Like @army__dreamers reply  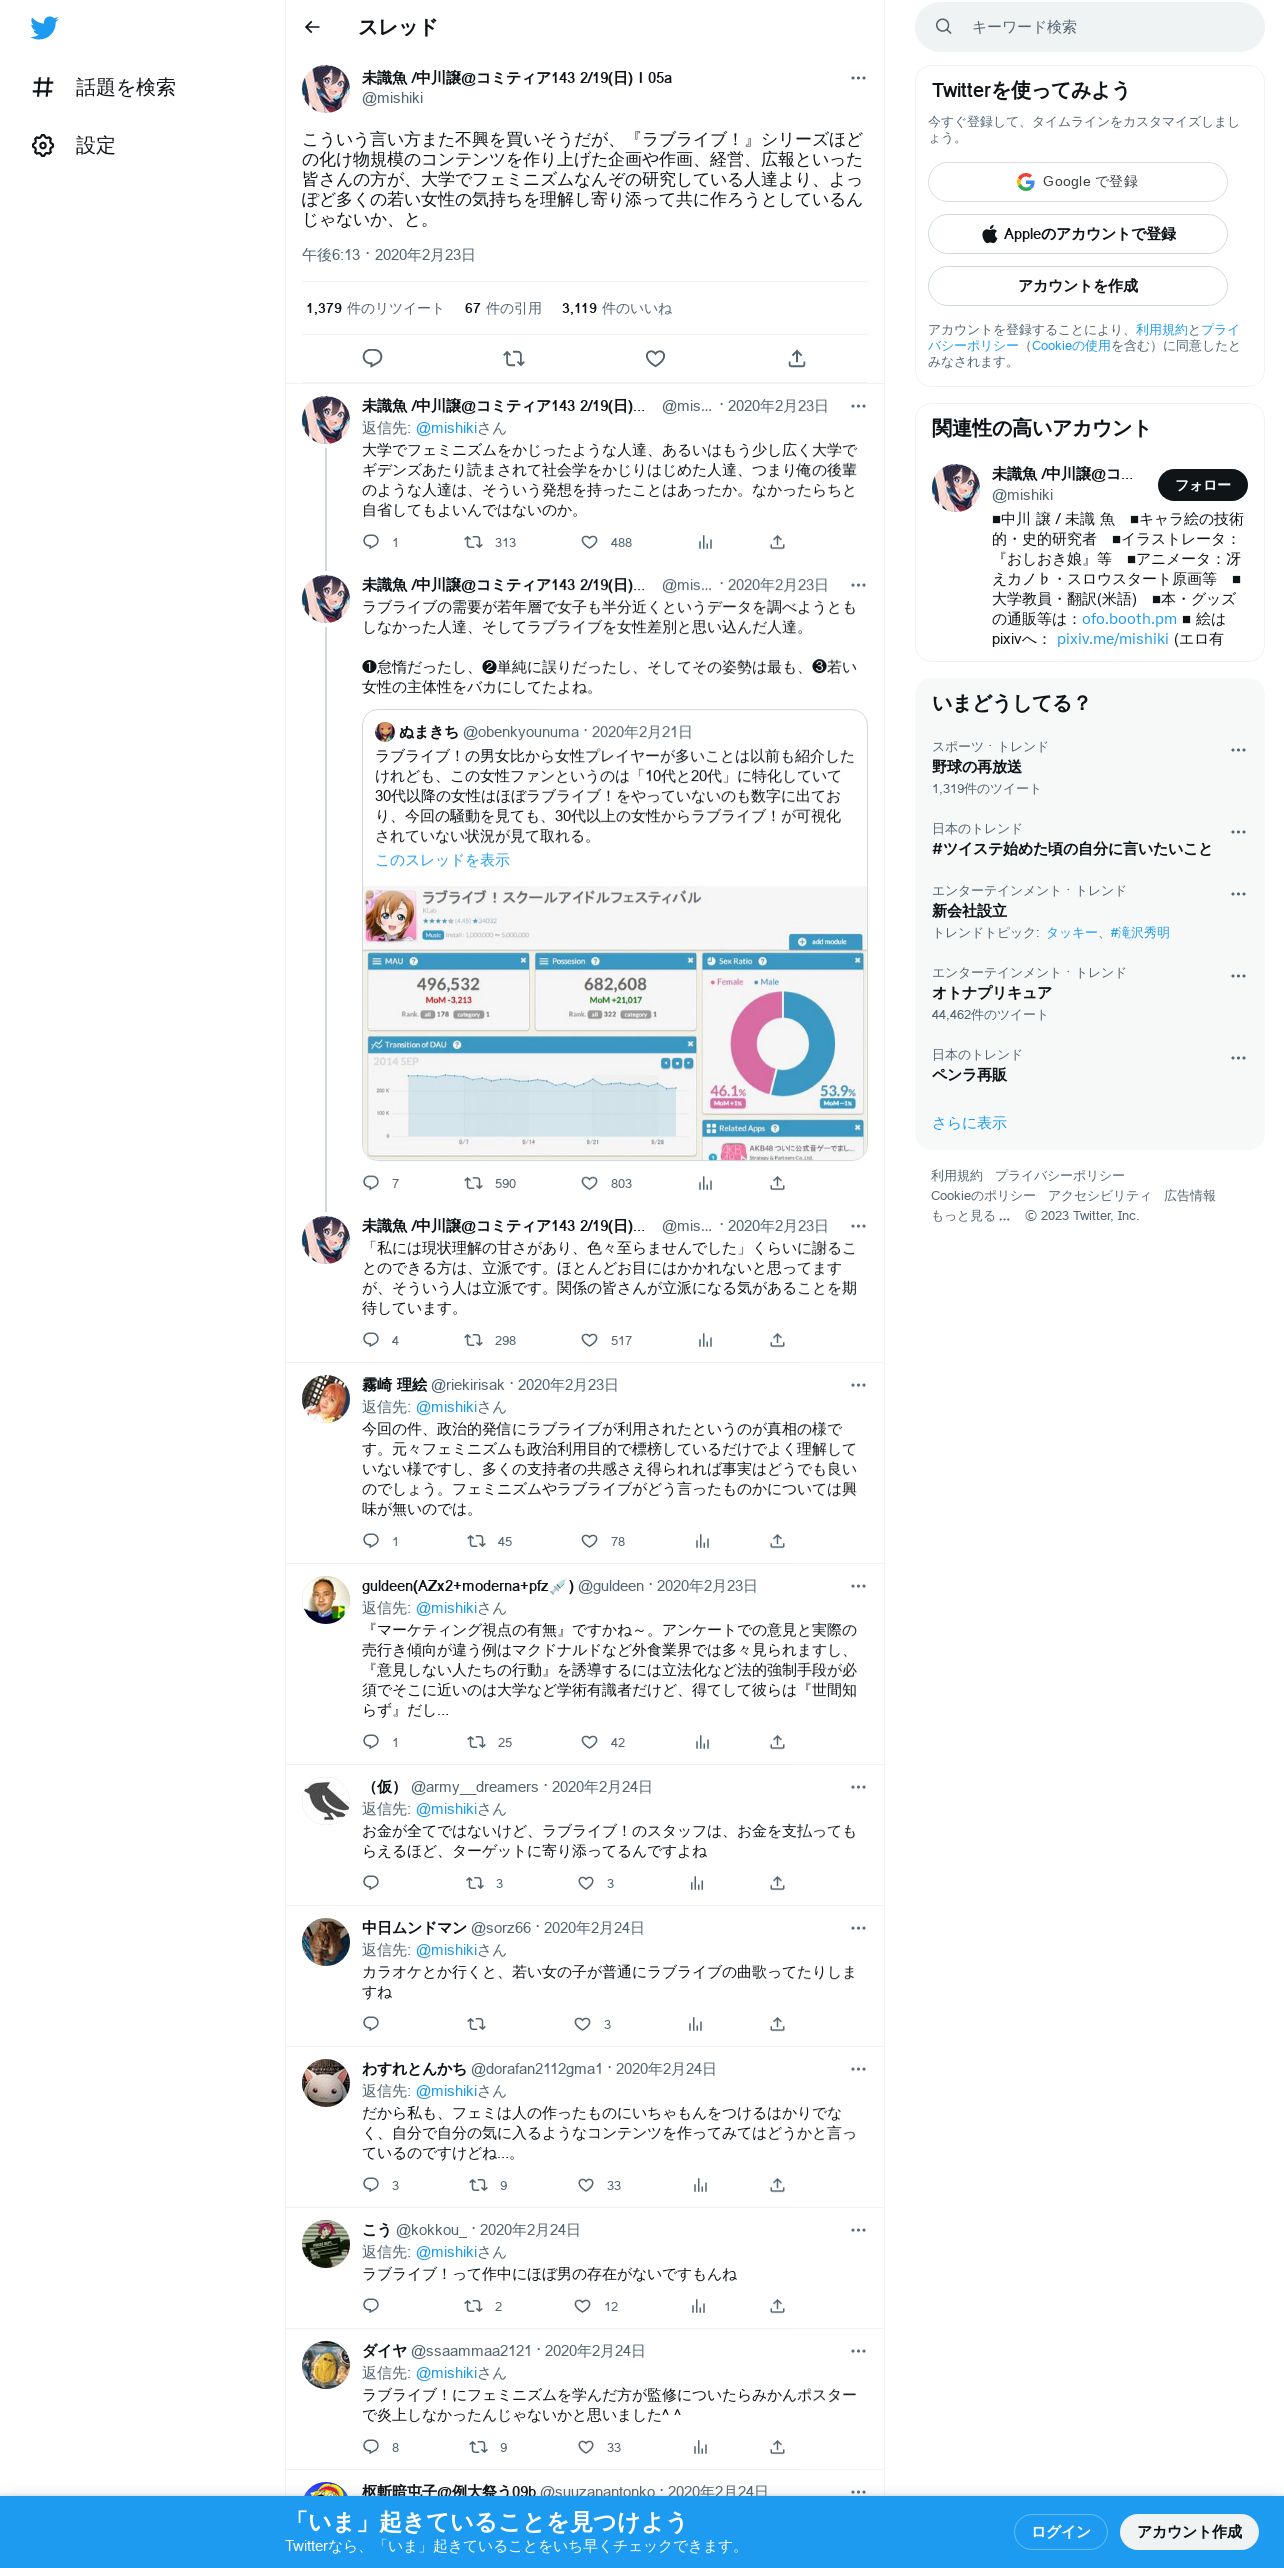click(x=586, y=1883)
